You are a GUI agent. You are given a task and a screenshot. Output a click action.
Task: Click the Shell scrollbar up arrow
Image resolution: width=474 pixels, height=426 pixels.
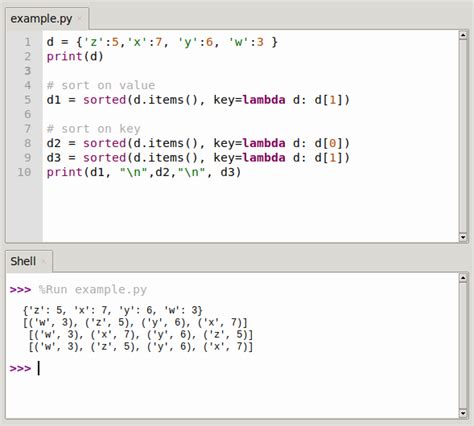(463, 278)
